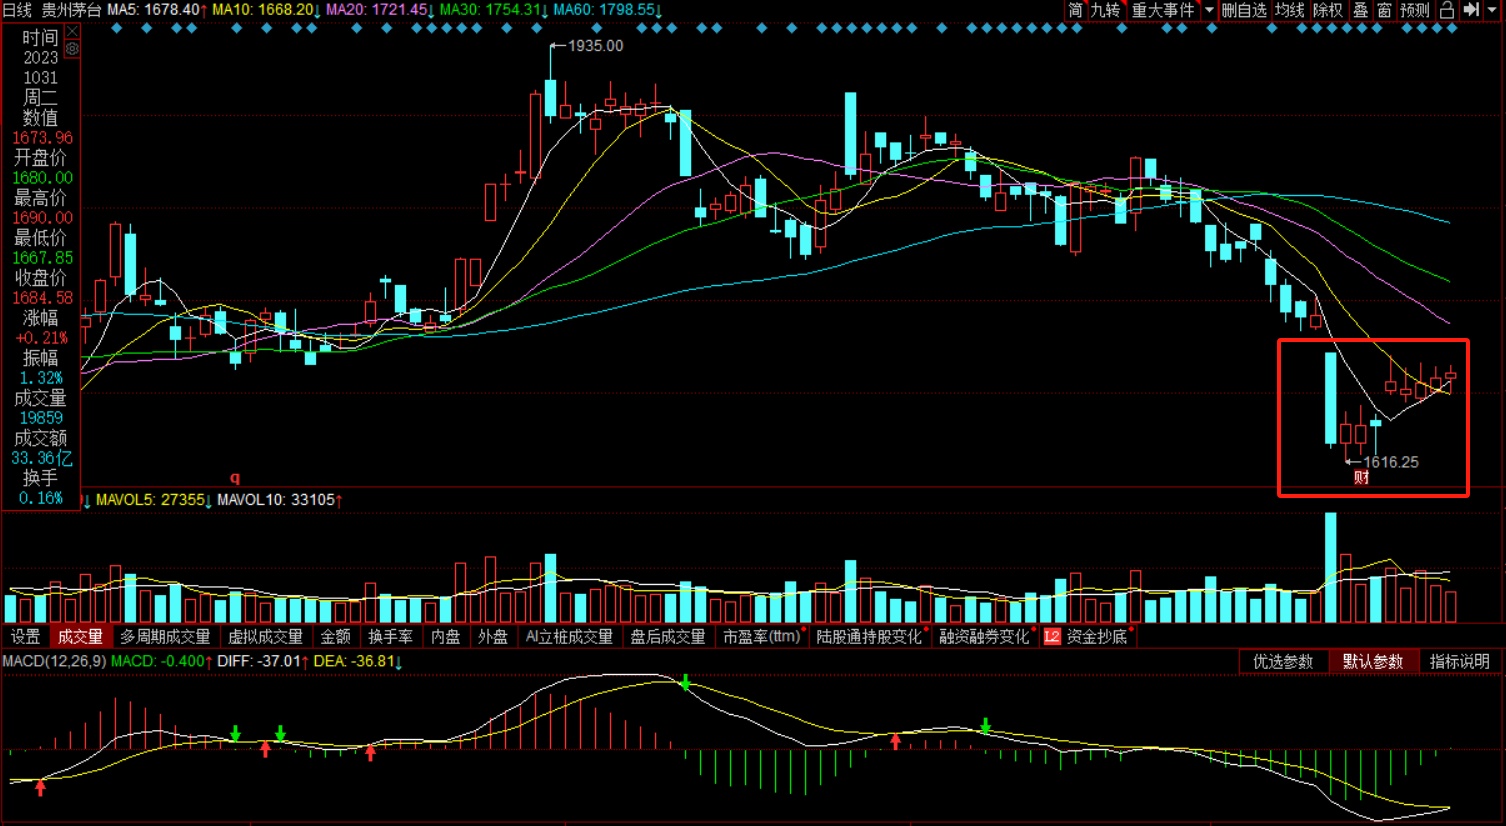1506x826 pixels.
Task: Select the 金额 tab
Action: [335, 637]
